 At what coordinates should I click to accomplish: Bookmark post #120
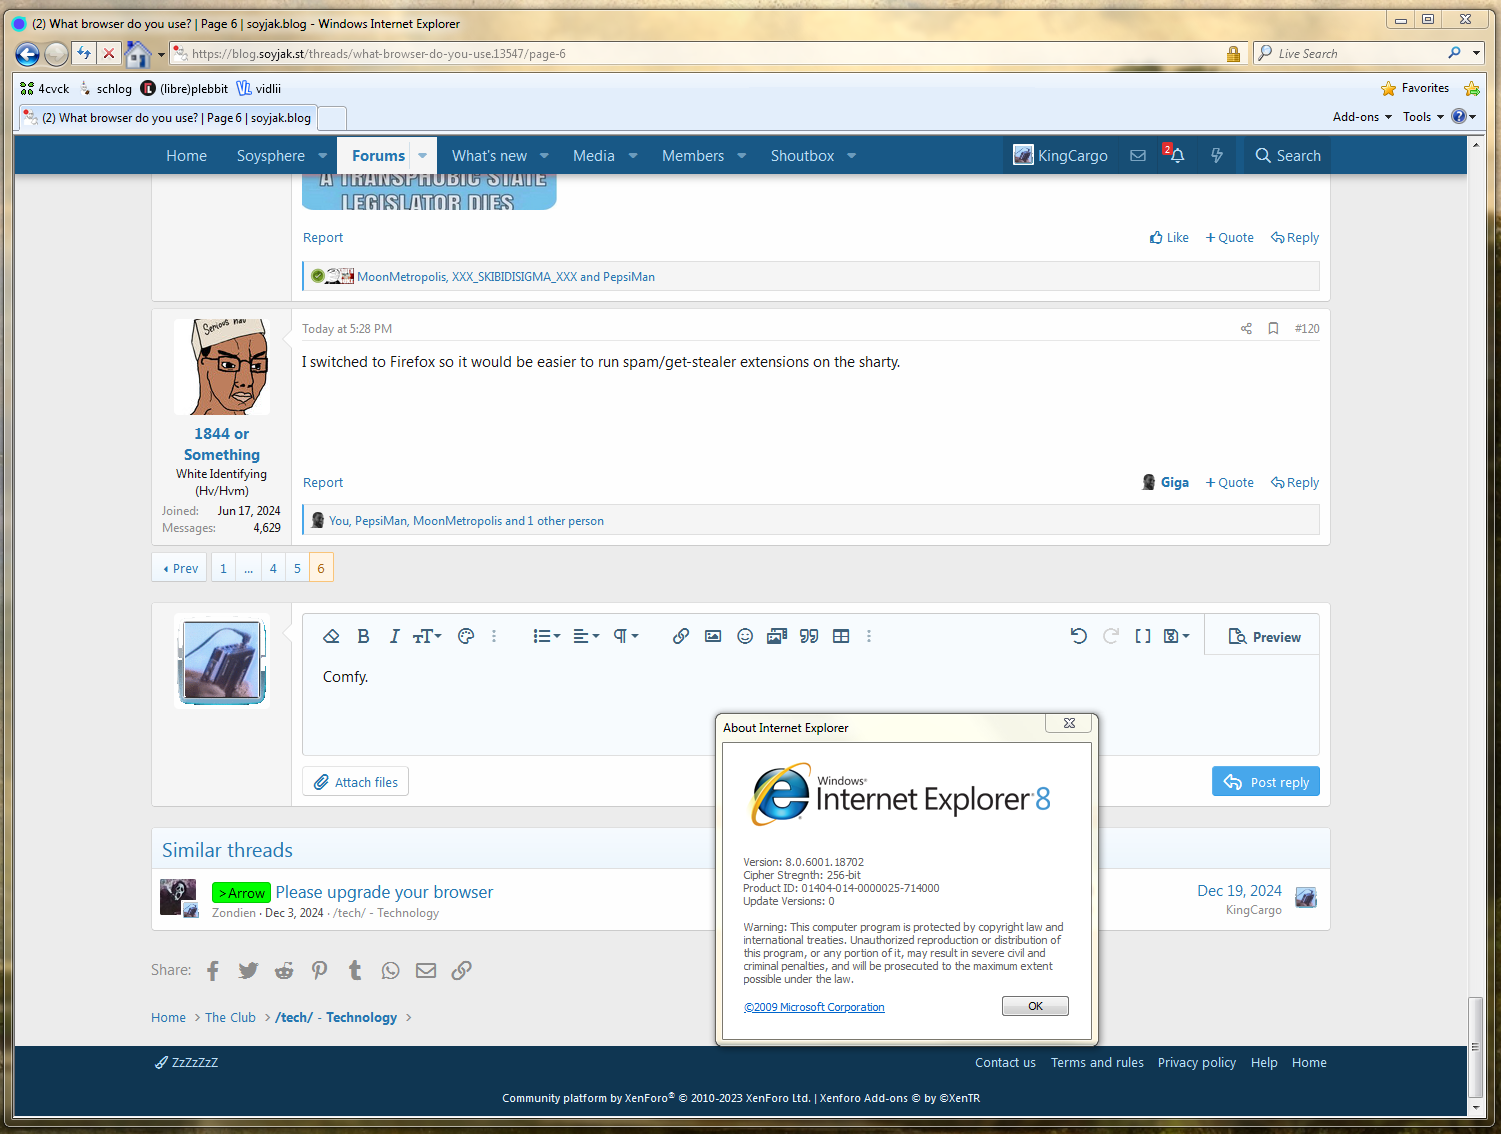tap(1273, 328)
